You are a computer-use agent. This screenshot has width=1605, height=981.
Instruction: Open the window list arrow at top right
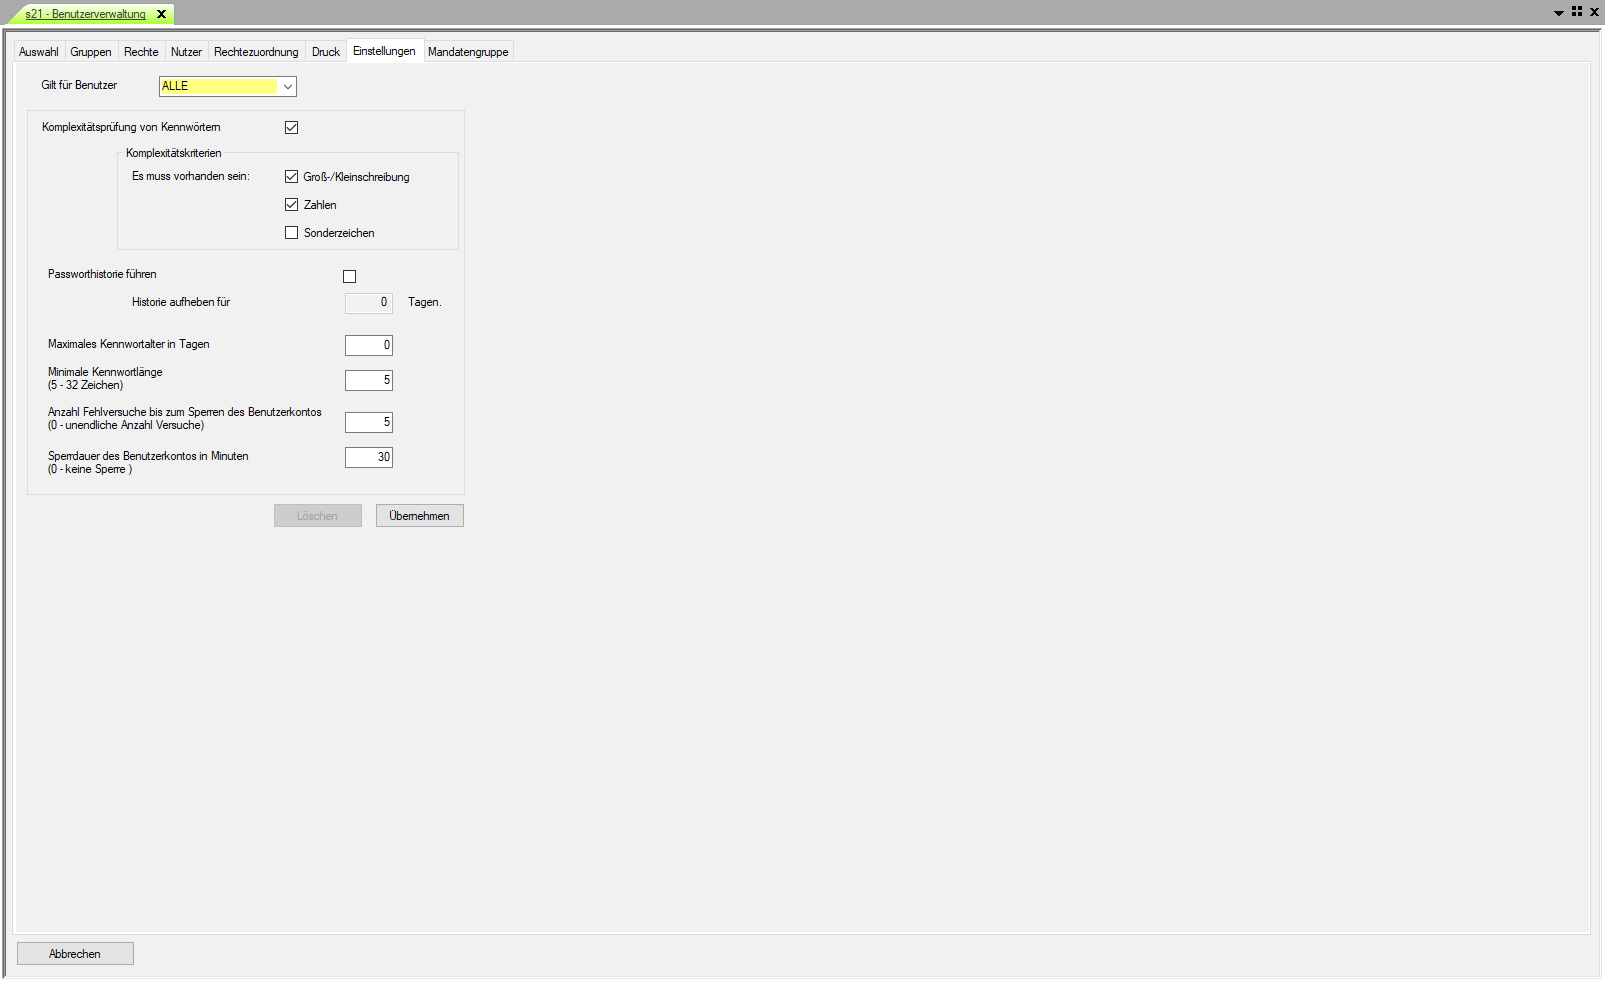click(x=1558, y=13)
